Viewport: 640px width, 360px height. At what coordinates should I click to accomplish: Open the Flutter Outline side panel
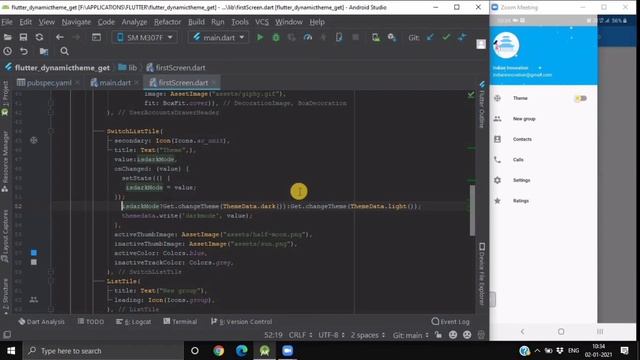[482, 105]
